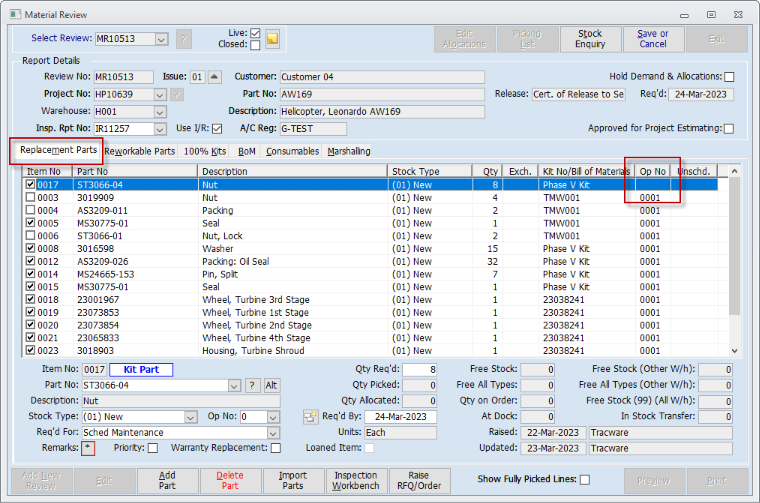Enable Warranty Replacement checkbox

pos(276,448)
